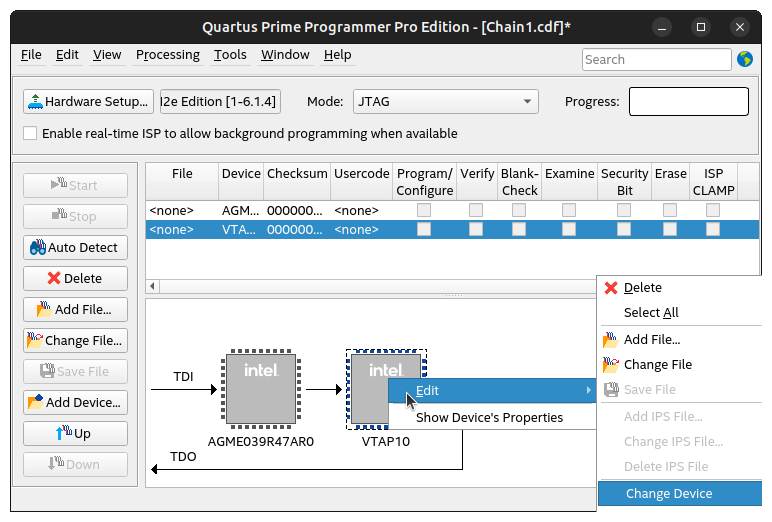Open the Processing menu
772x522 pixels.
167,55
